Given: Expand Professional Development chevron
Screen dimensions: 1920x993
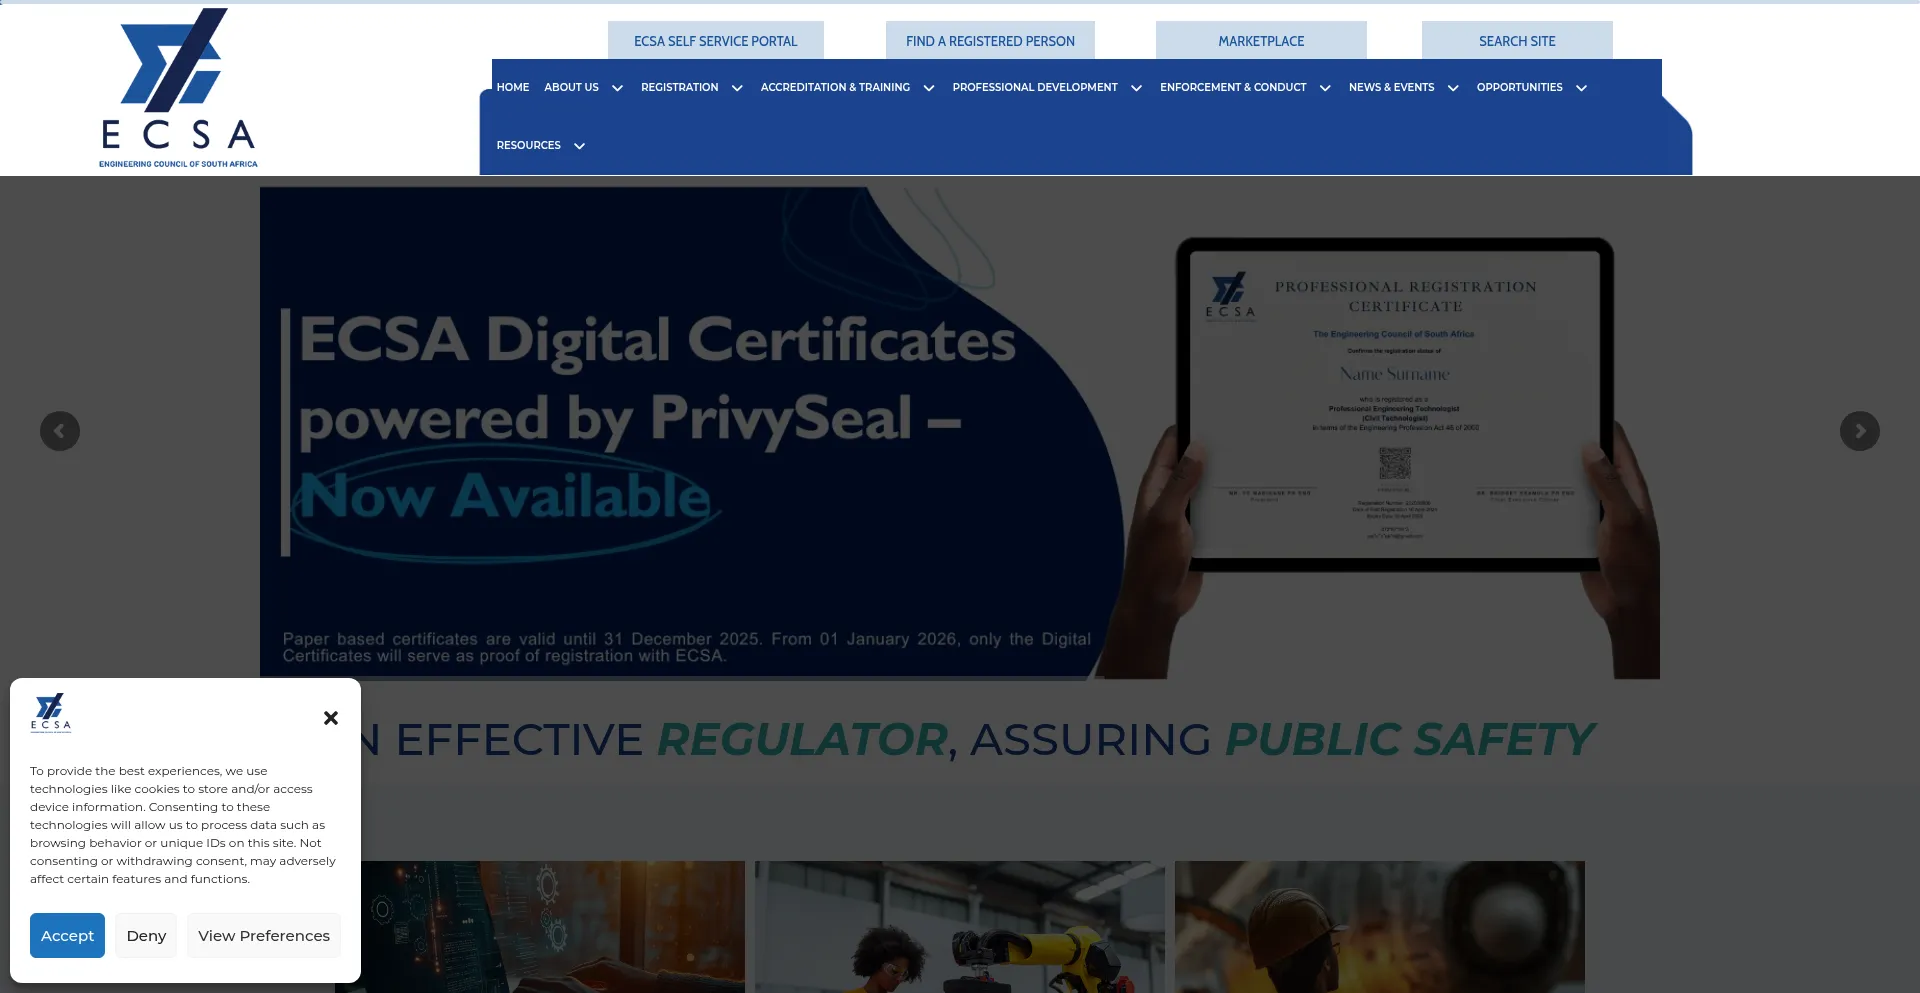Looking at the screenshot, I should pyautogui.click(x=1136, y=88).
